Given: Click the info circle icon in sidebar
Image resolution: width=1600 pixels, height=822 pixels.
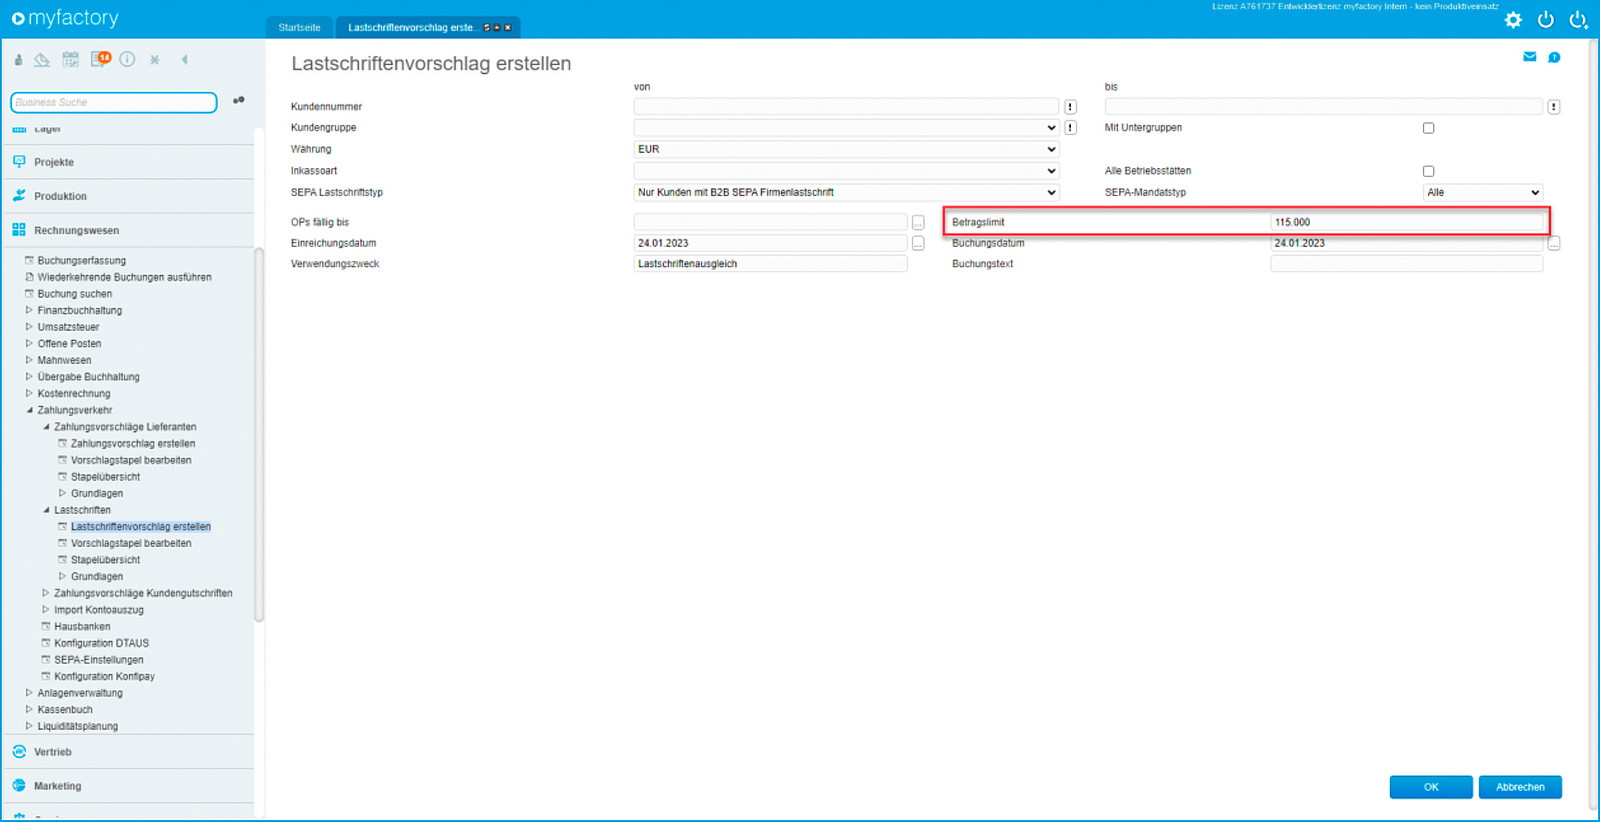Looking at the screenshot, I should (127, 59).
